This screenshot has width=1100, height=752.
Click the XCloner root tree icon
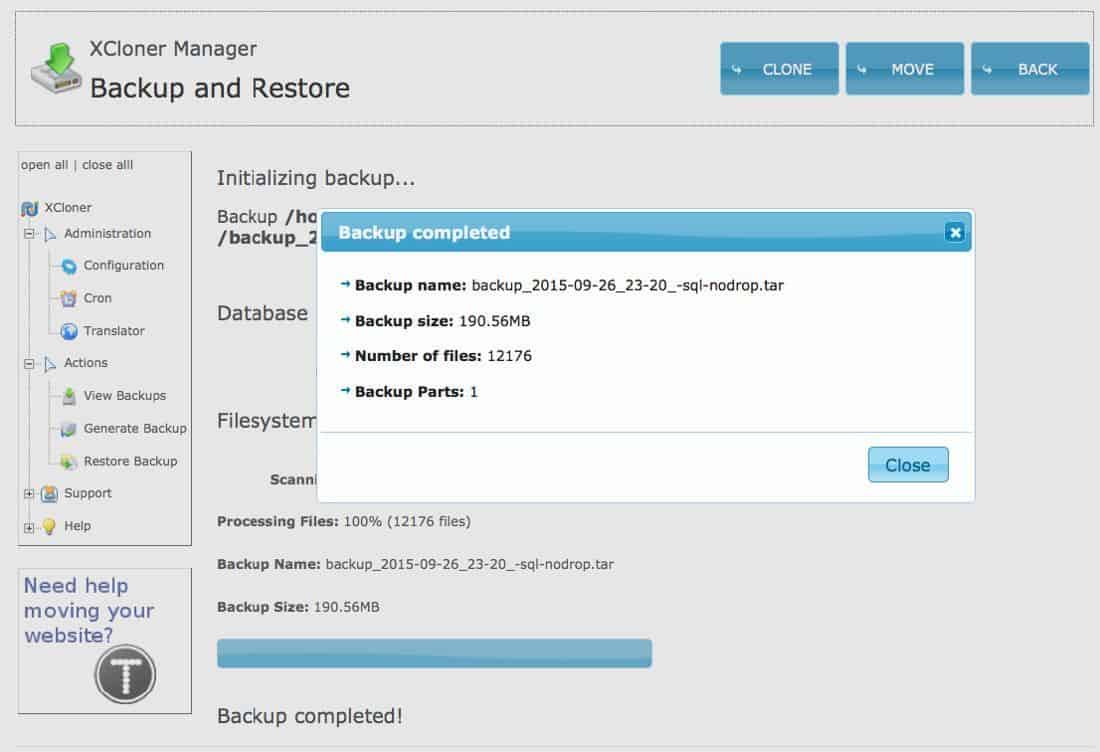point(30,208)
